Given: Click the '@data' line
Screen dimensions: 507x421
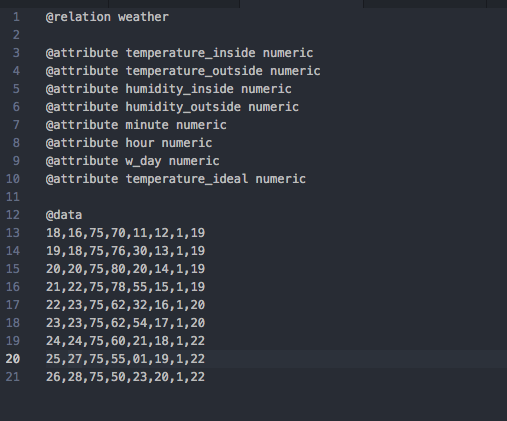Looking at the screenshot, I should (x=64, y=215).
